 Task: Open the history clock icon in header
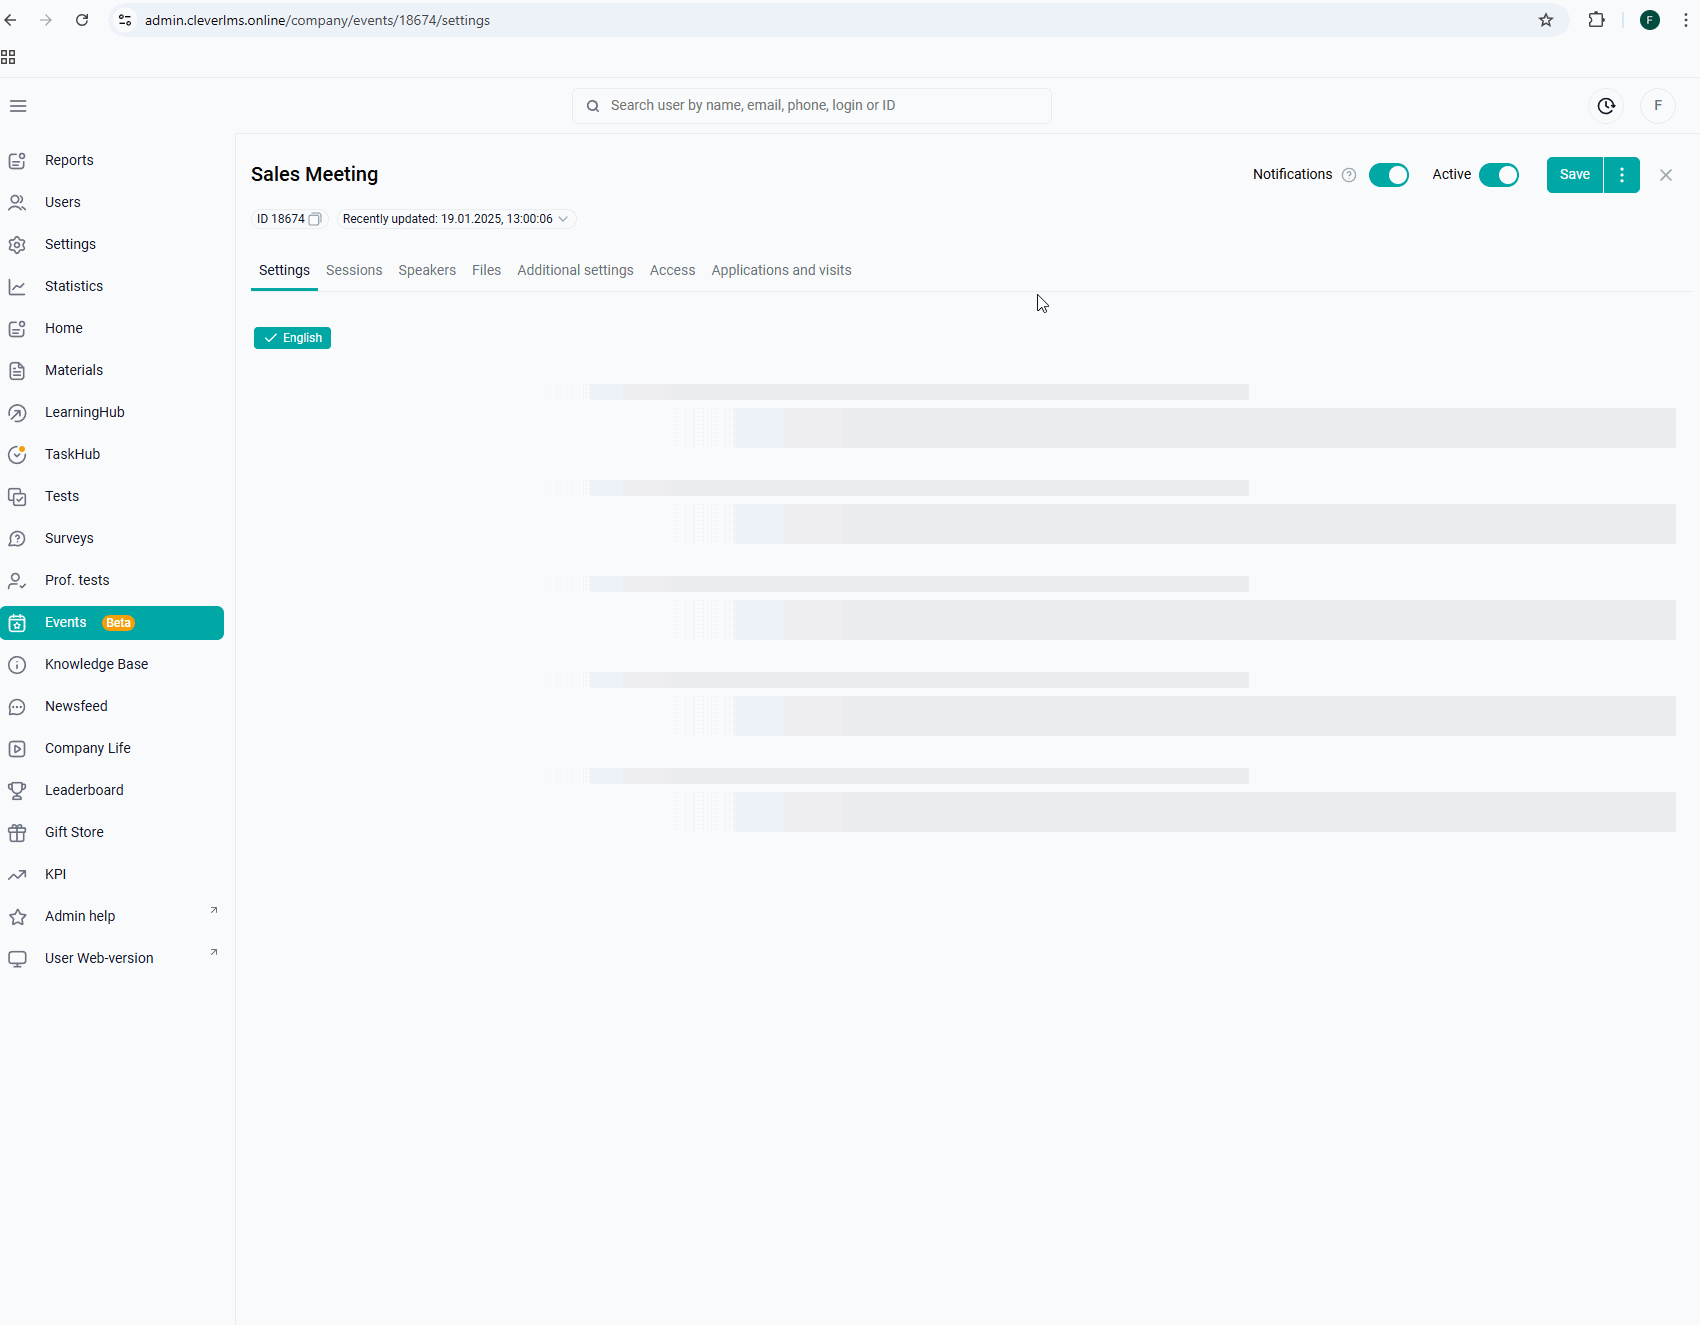pos(1606,106)
